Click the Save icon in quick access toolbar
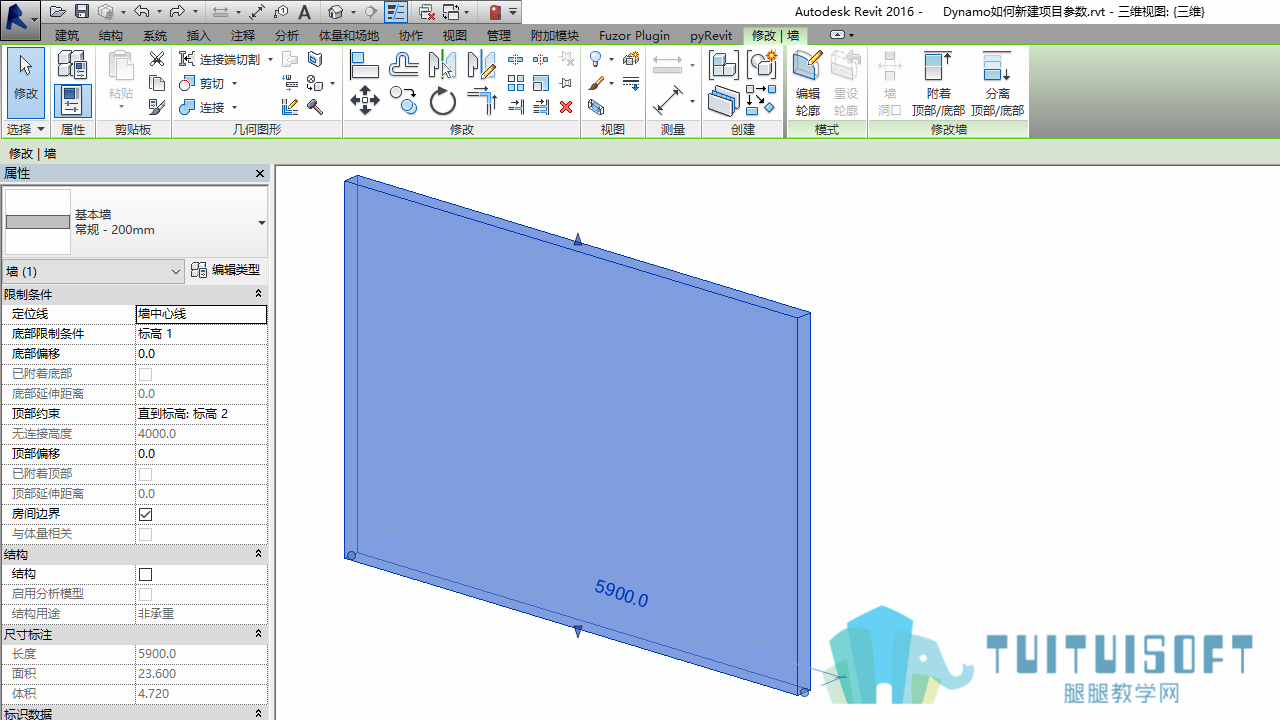Screen dimensions: 1280x720 (x=82, y=12)
